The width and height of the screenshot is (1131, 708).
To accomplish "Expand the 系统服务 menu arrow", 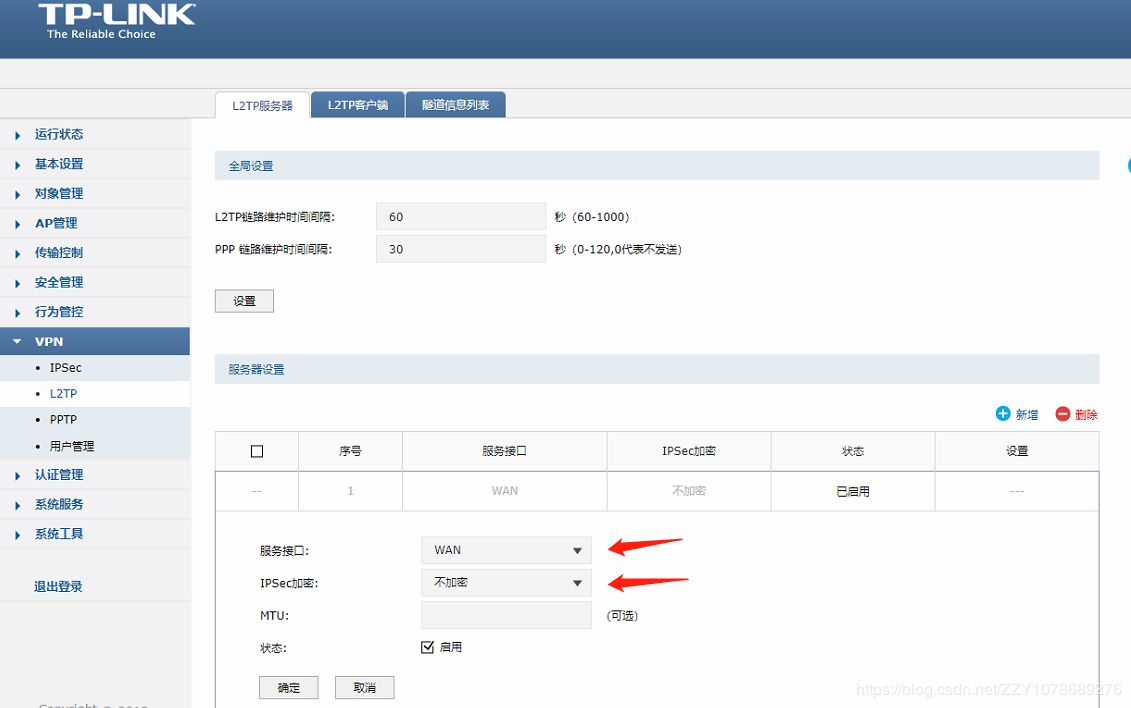I will tap(17, 505).
